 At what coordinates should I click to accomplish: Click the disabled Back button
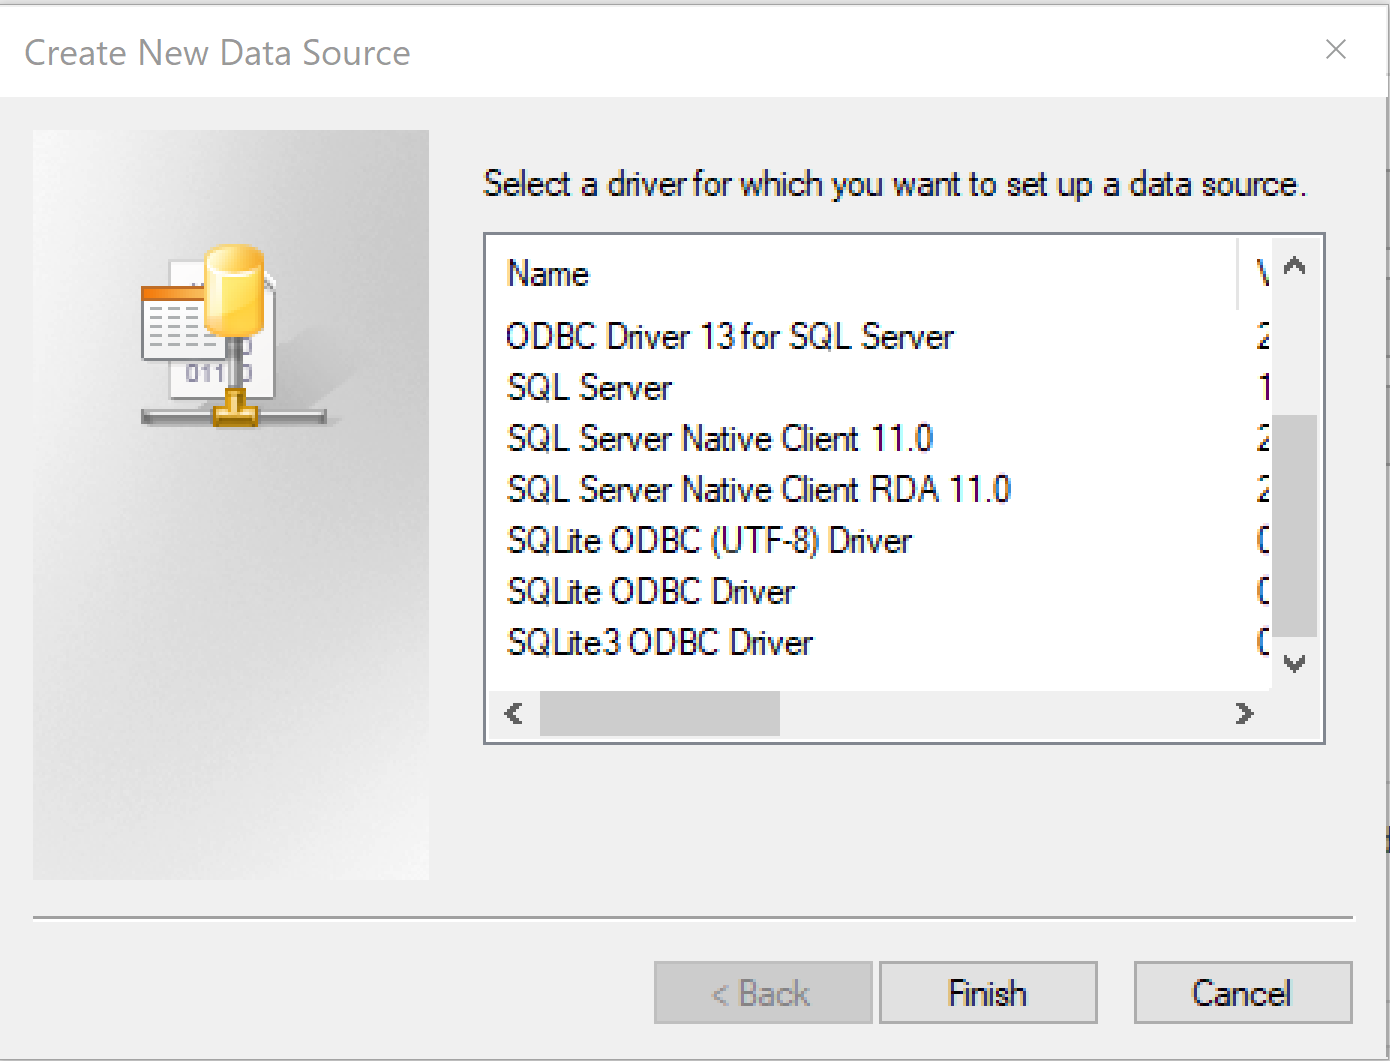762,992
